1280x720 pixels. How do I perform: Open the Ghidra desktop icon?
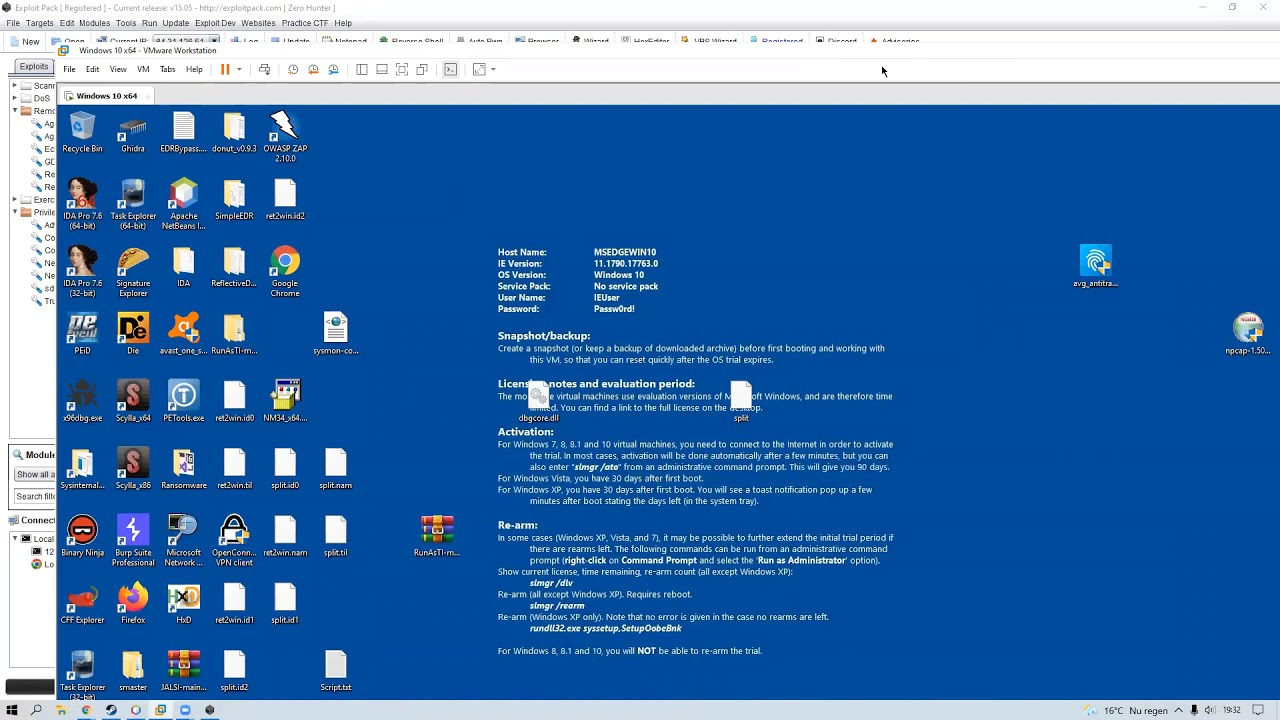click(132, 134)
